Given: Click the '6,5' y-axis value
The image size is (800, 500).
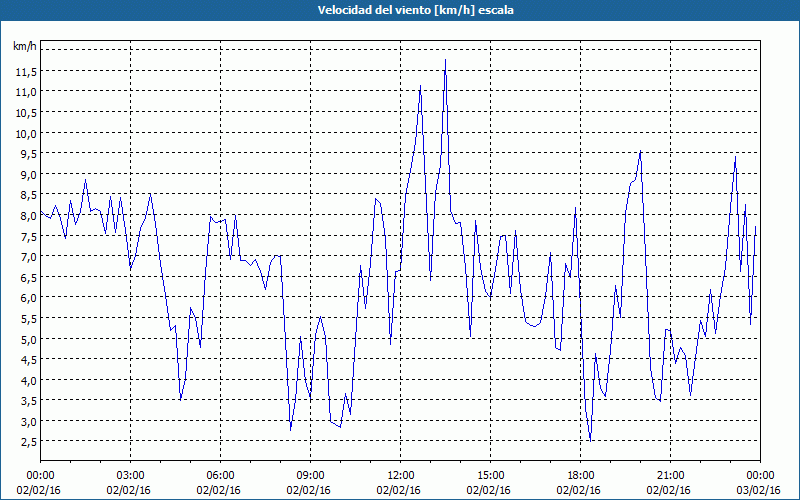Looking at the screenshot, I should pos(28,277).
